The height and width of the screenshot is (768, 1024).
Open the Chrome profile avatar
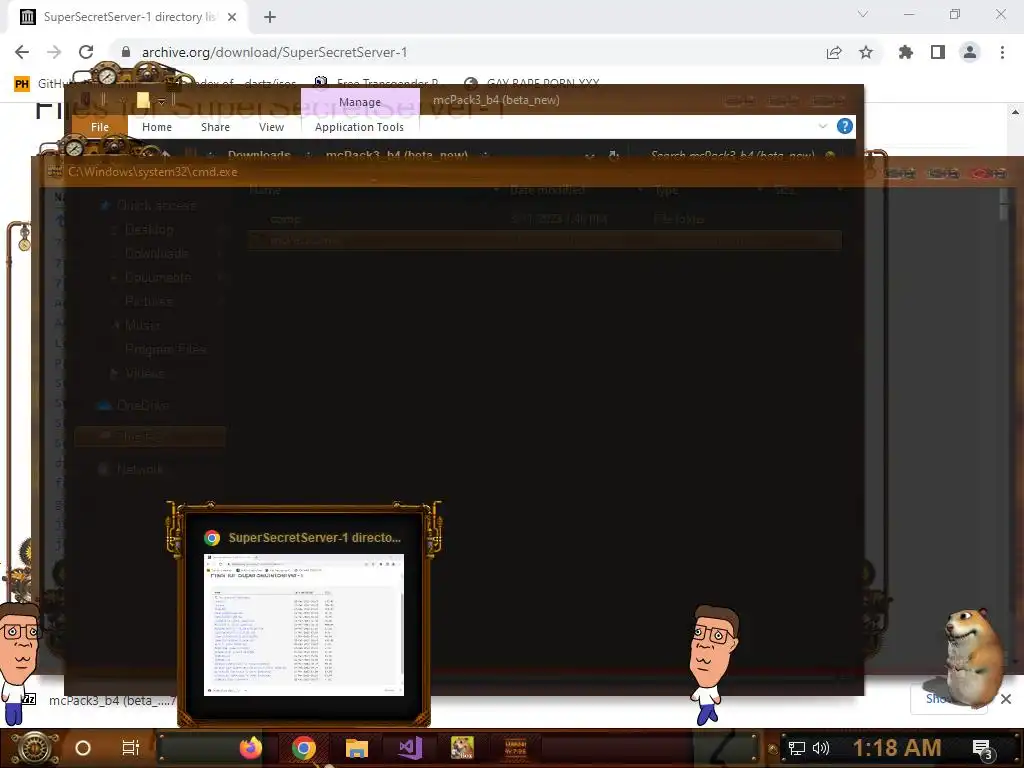[x=970, y=52]
